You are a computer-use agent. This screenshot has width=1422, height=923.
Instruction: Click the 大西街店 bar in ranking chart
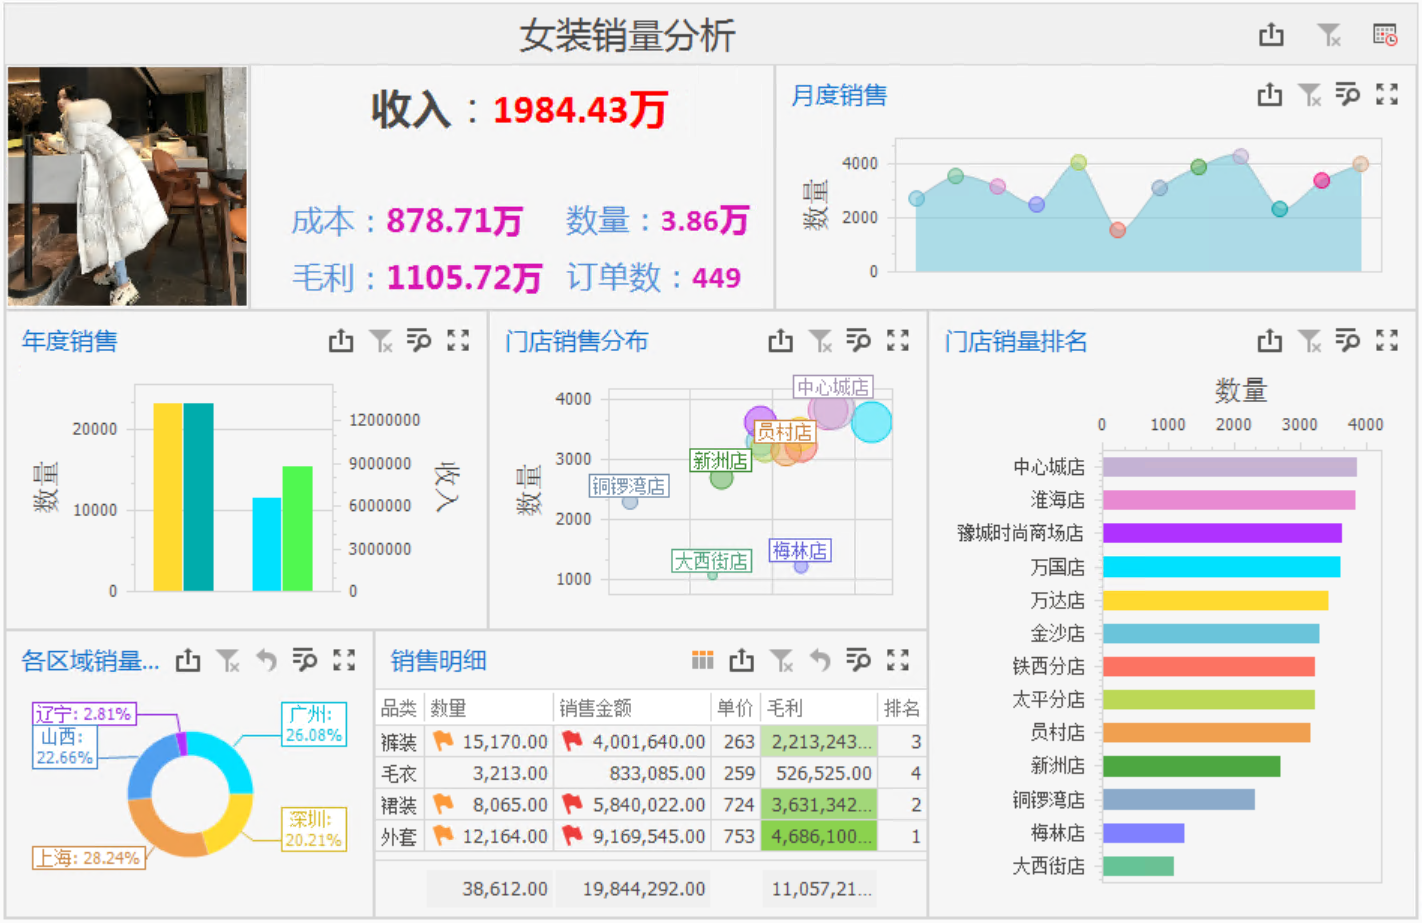[x=1138, y=866]
